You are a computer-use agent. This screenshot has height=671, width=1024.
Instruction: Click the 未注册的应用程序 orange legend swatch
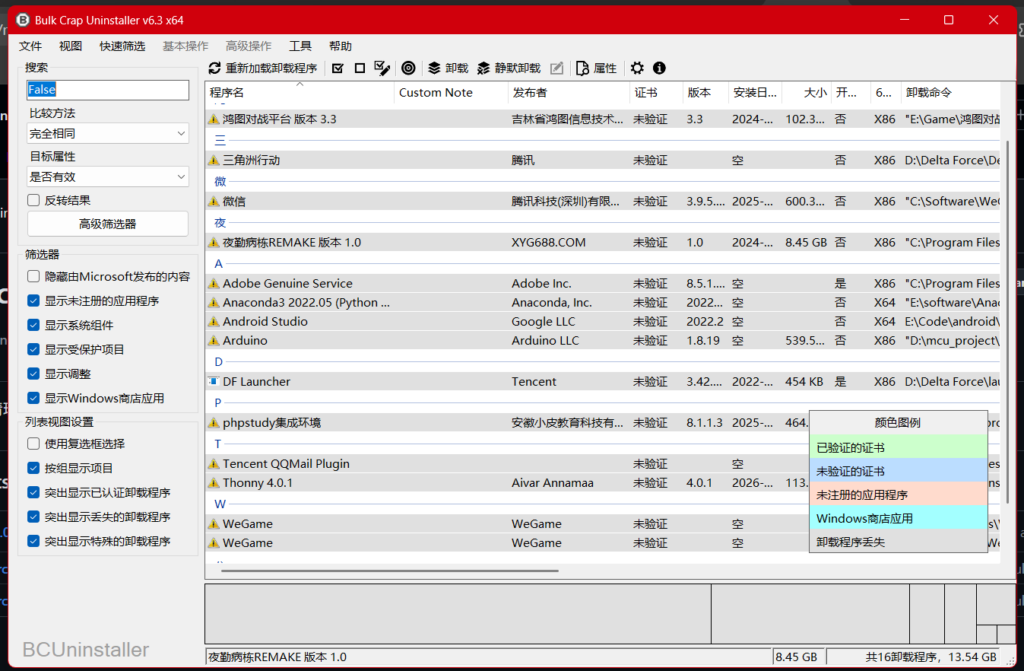(898, 495)
